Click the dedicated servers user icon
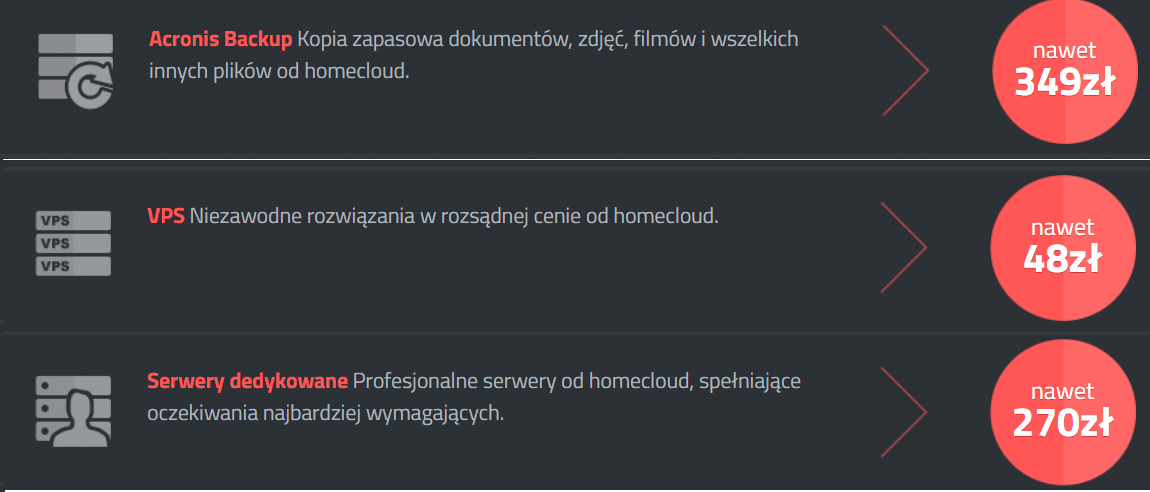 pos(73,411)
